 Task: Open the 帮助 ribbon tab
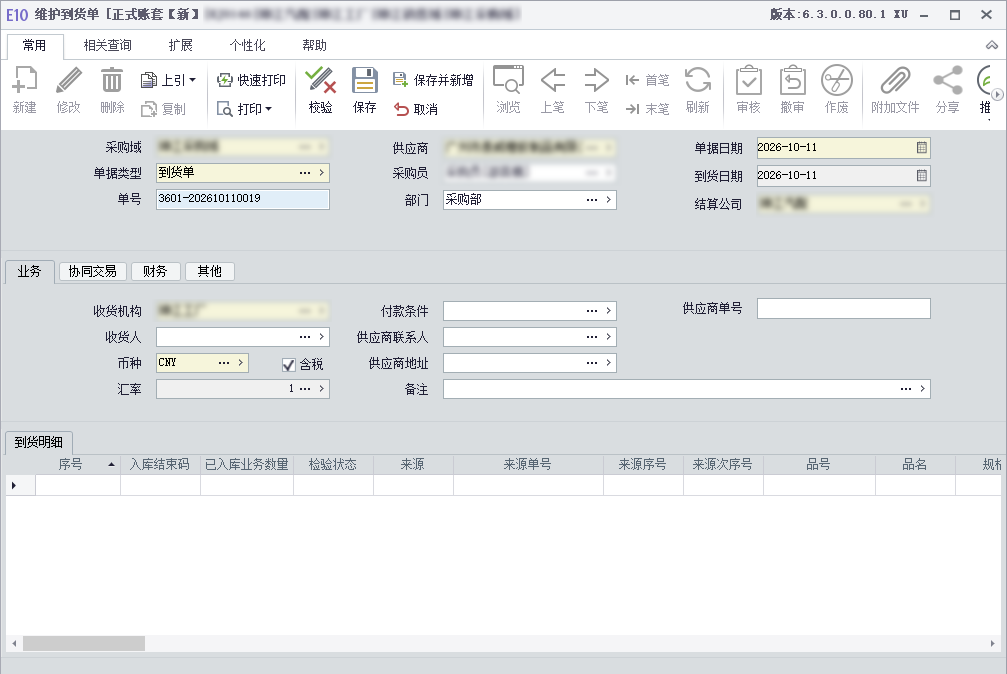pyautogui.click(x=315, y=46)
